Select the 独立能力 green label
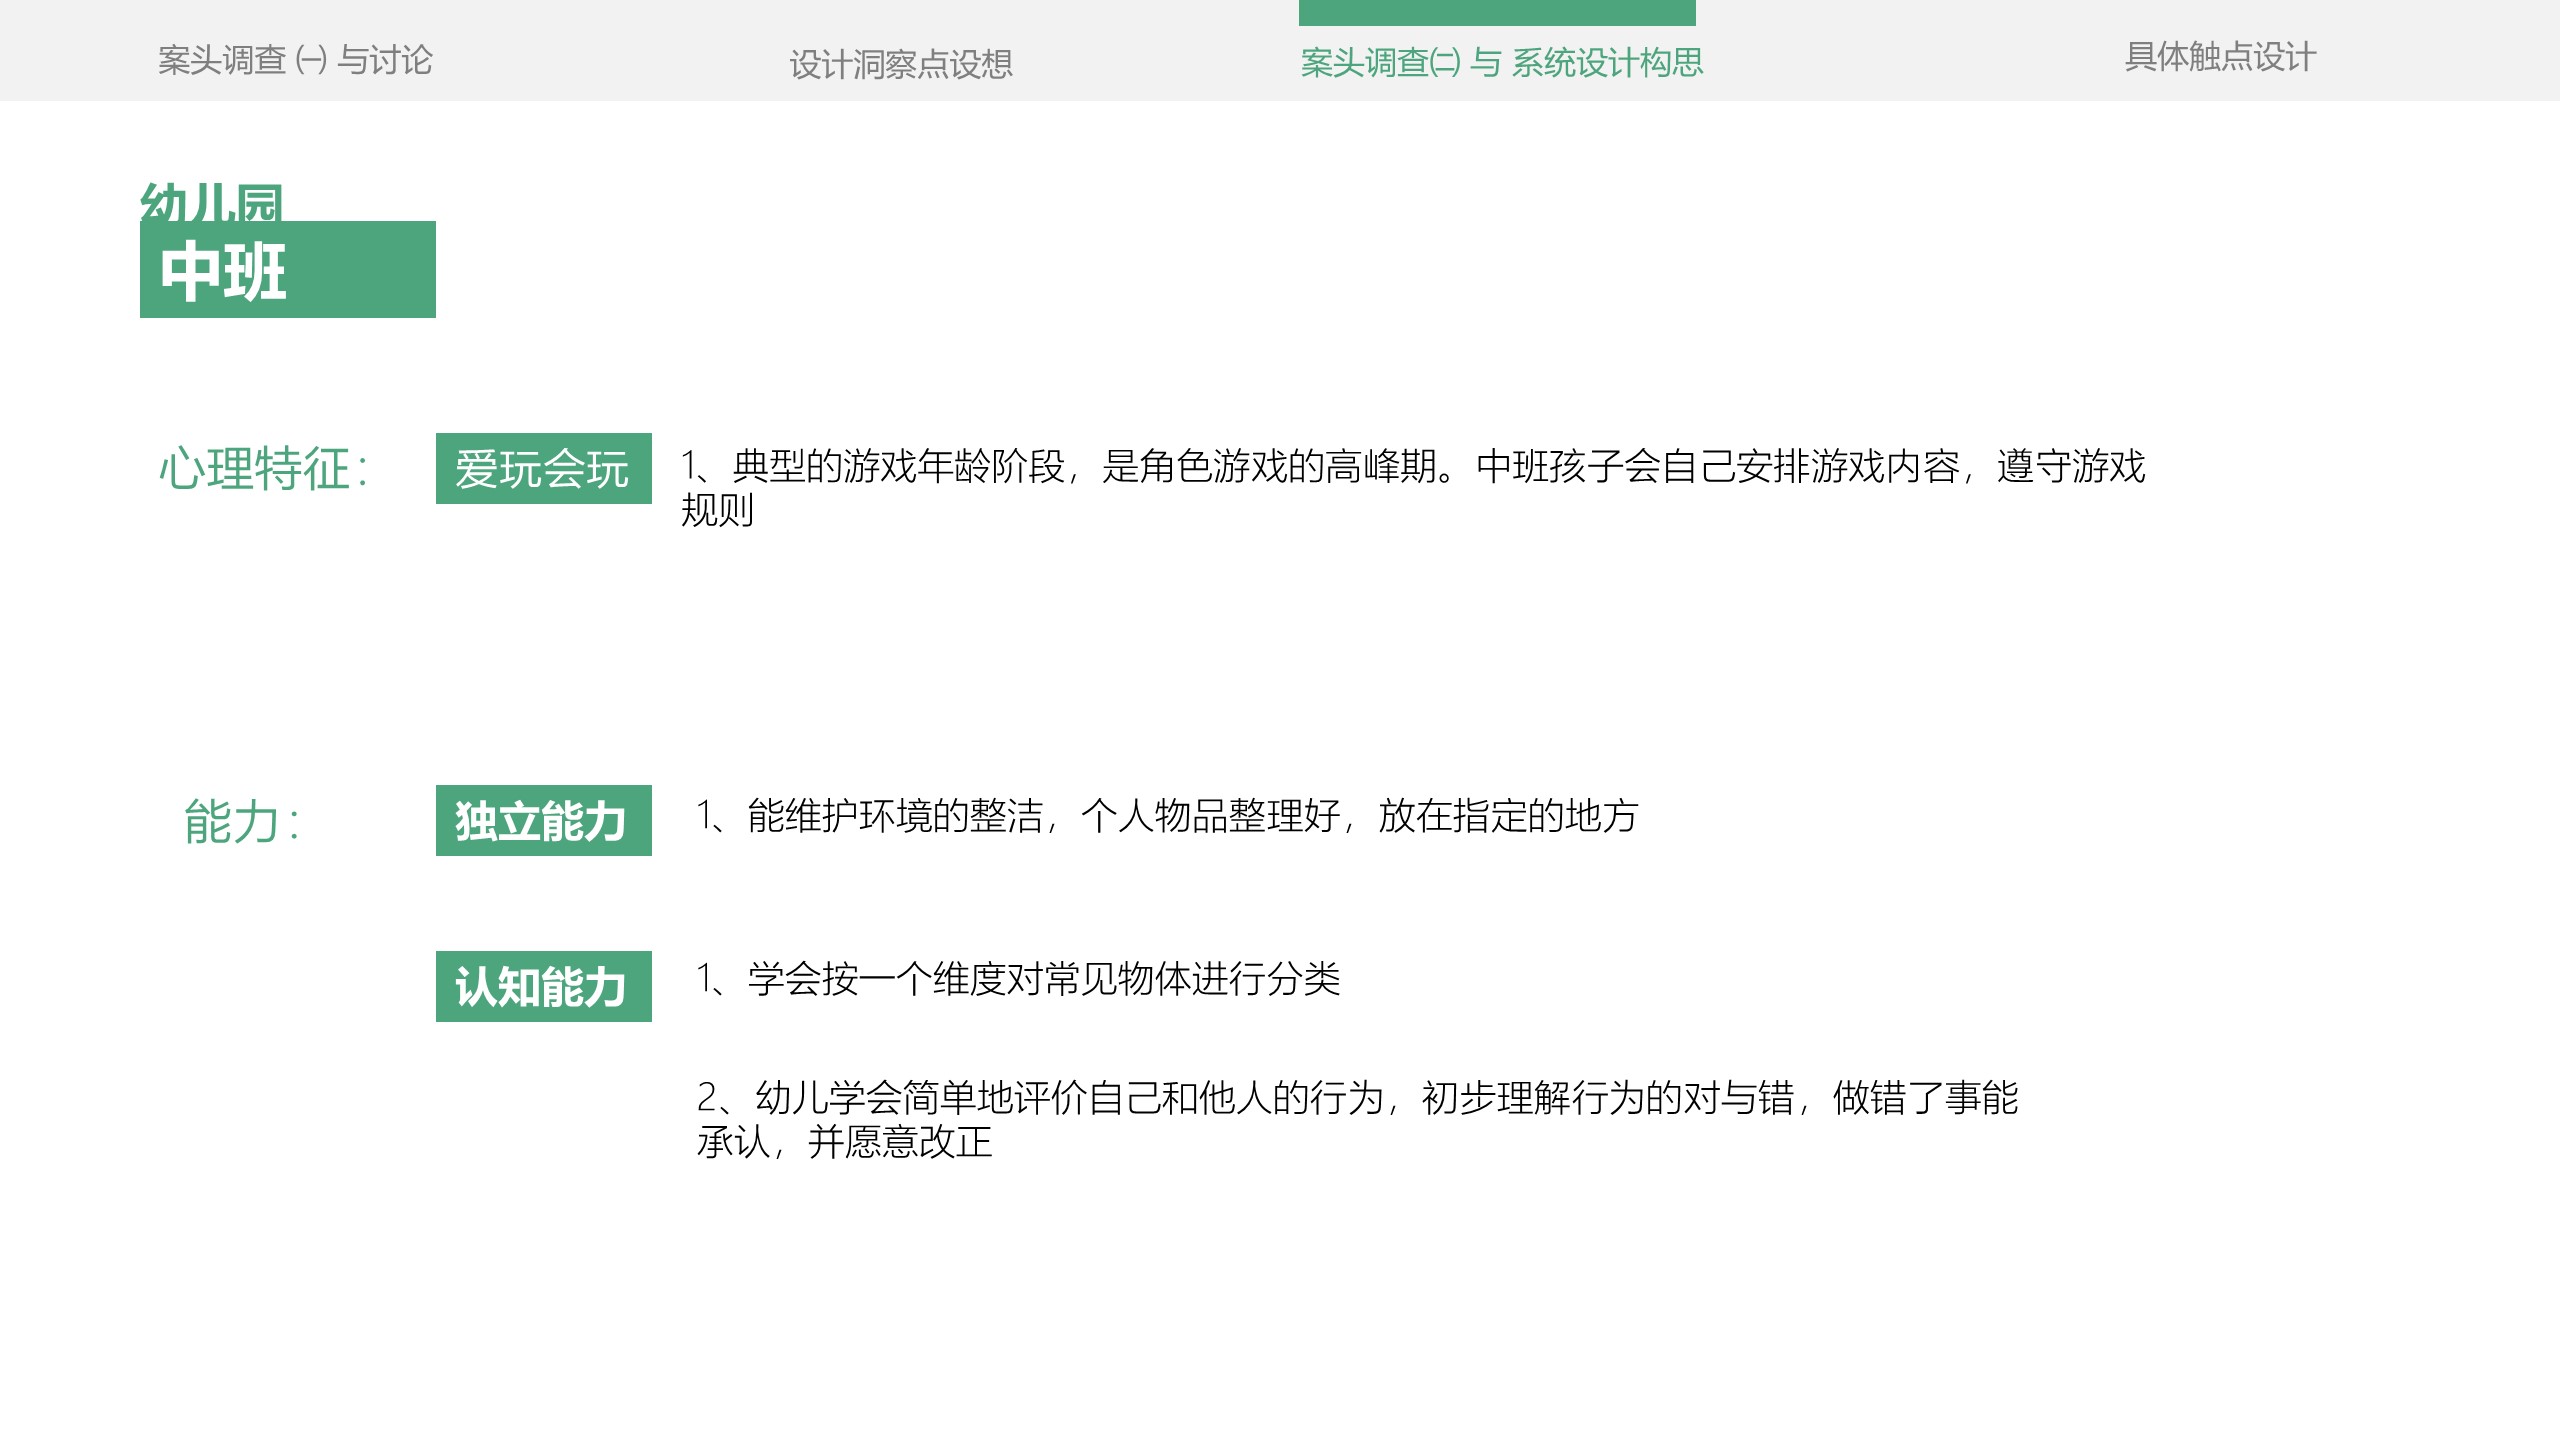 543,820
